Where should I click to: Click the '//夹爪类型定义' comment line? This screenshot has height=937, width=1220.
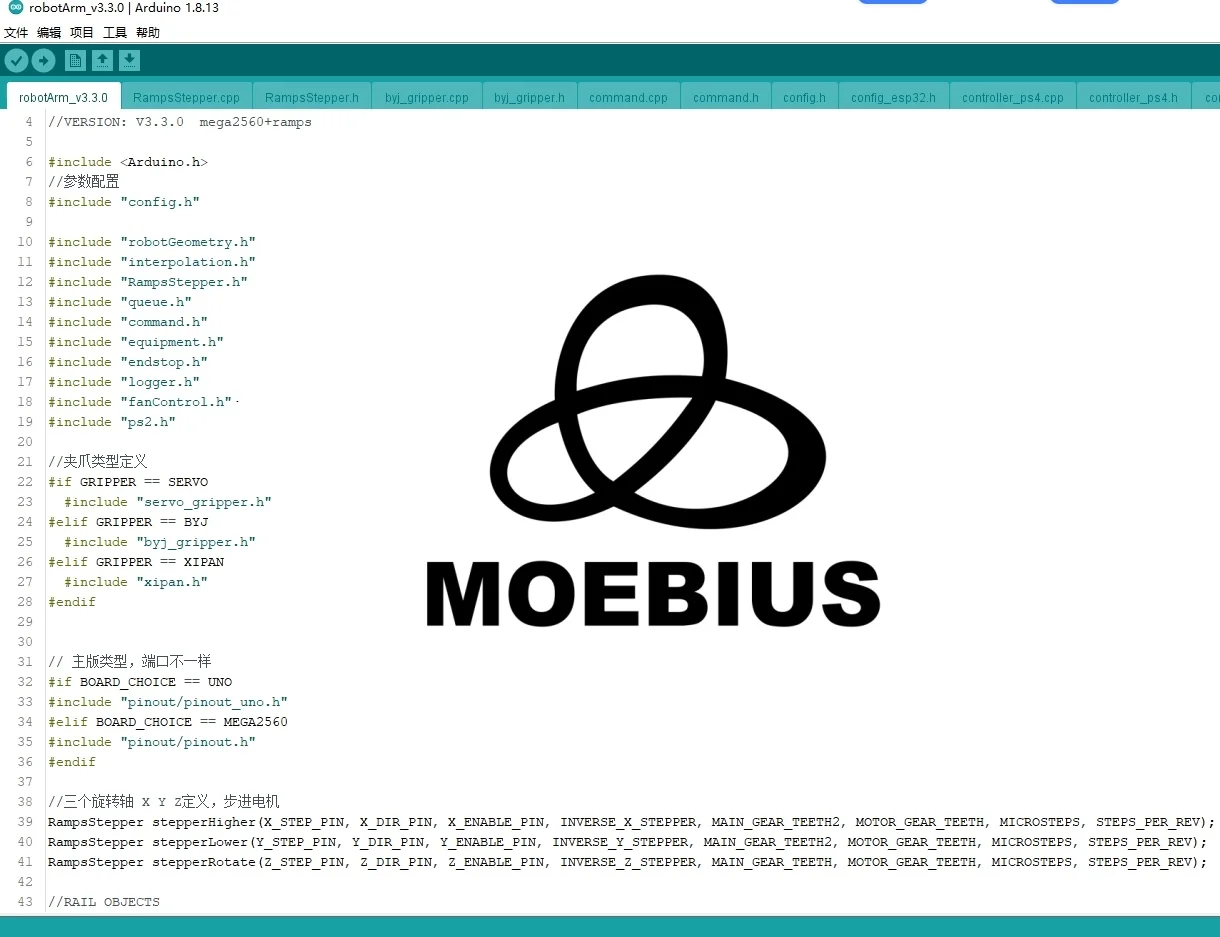click(98, 462)
